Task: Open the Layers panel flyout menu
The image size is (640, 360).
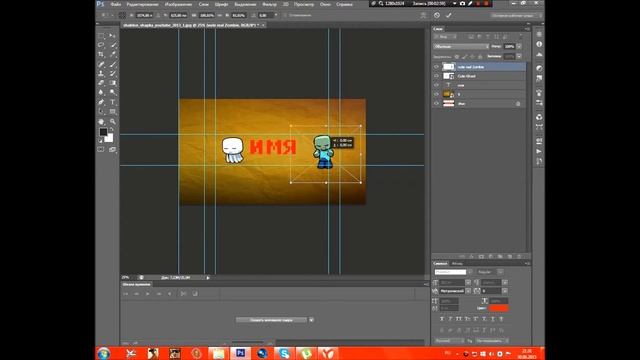Action: click(x=527, y=29)
